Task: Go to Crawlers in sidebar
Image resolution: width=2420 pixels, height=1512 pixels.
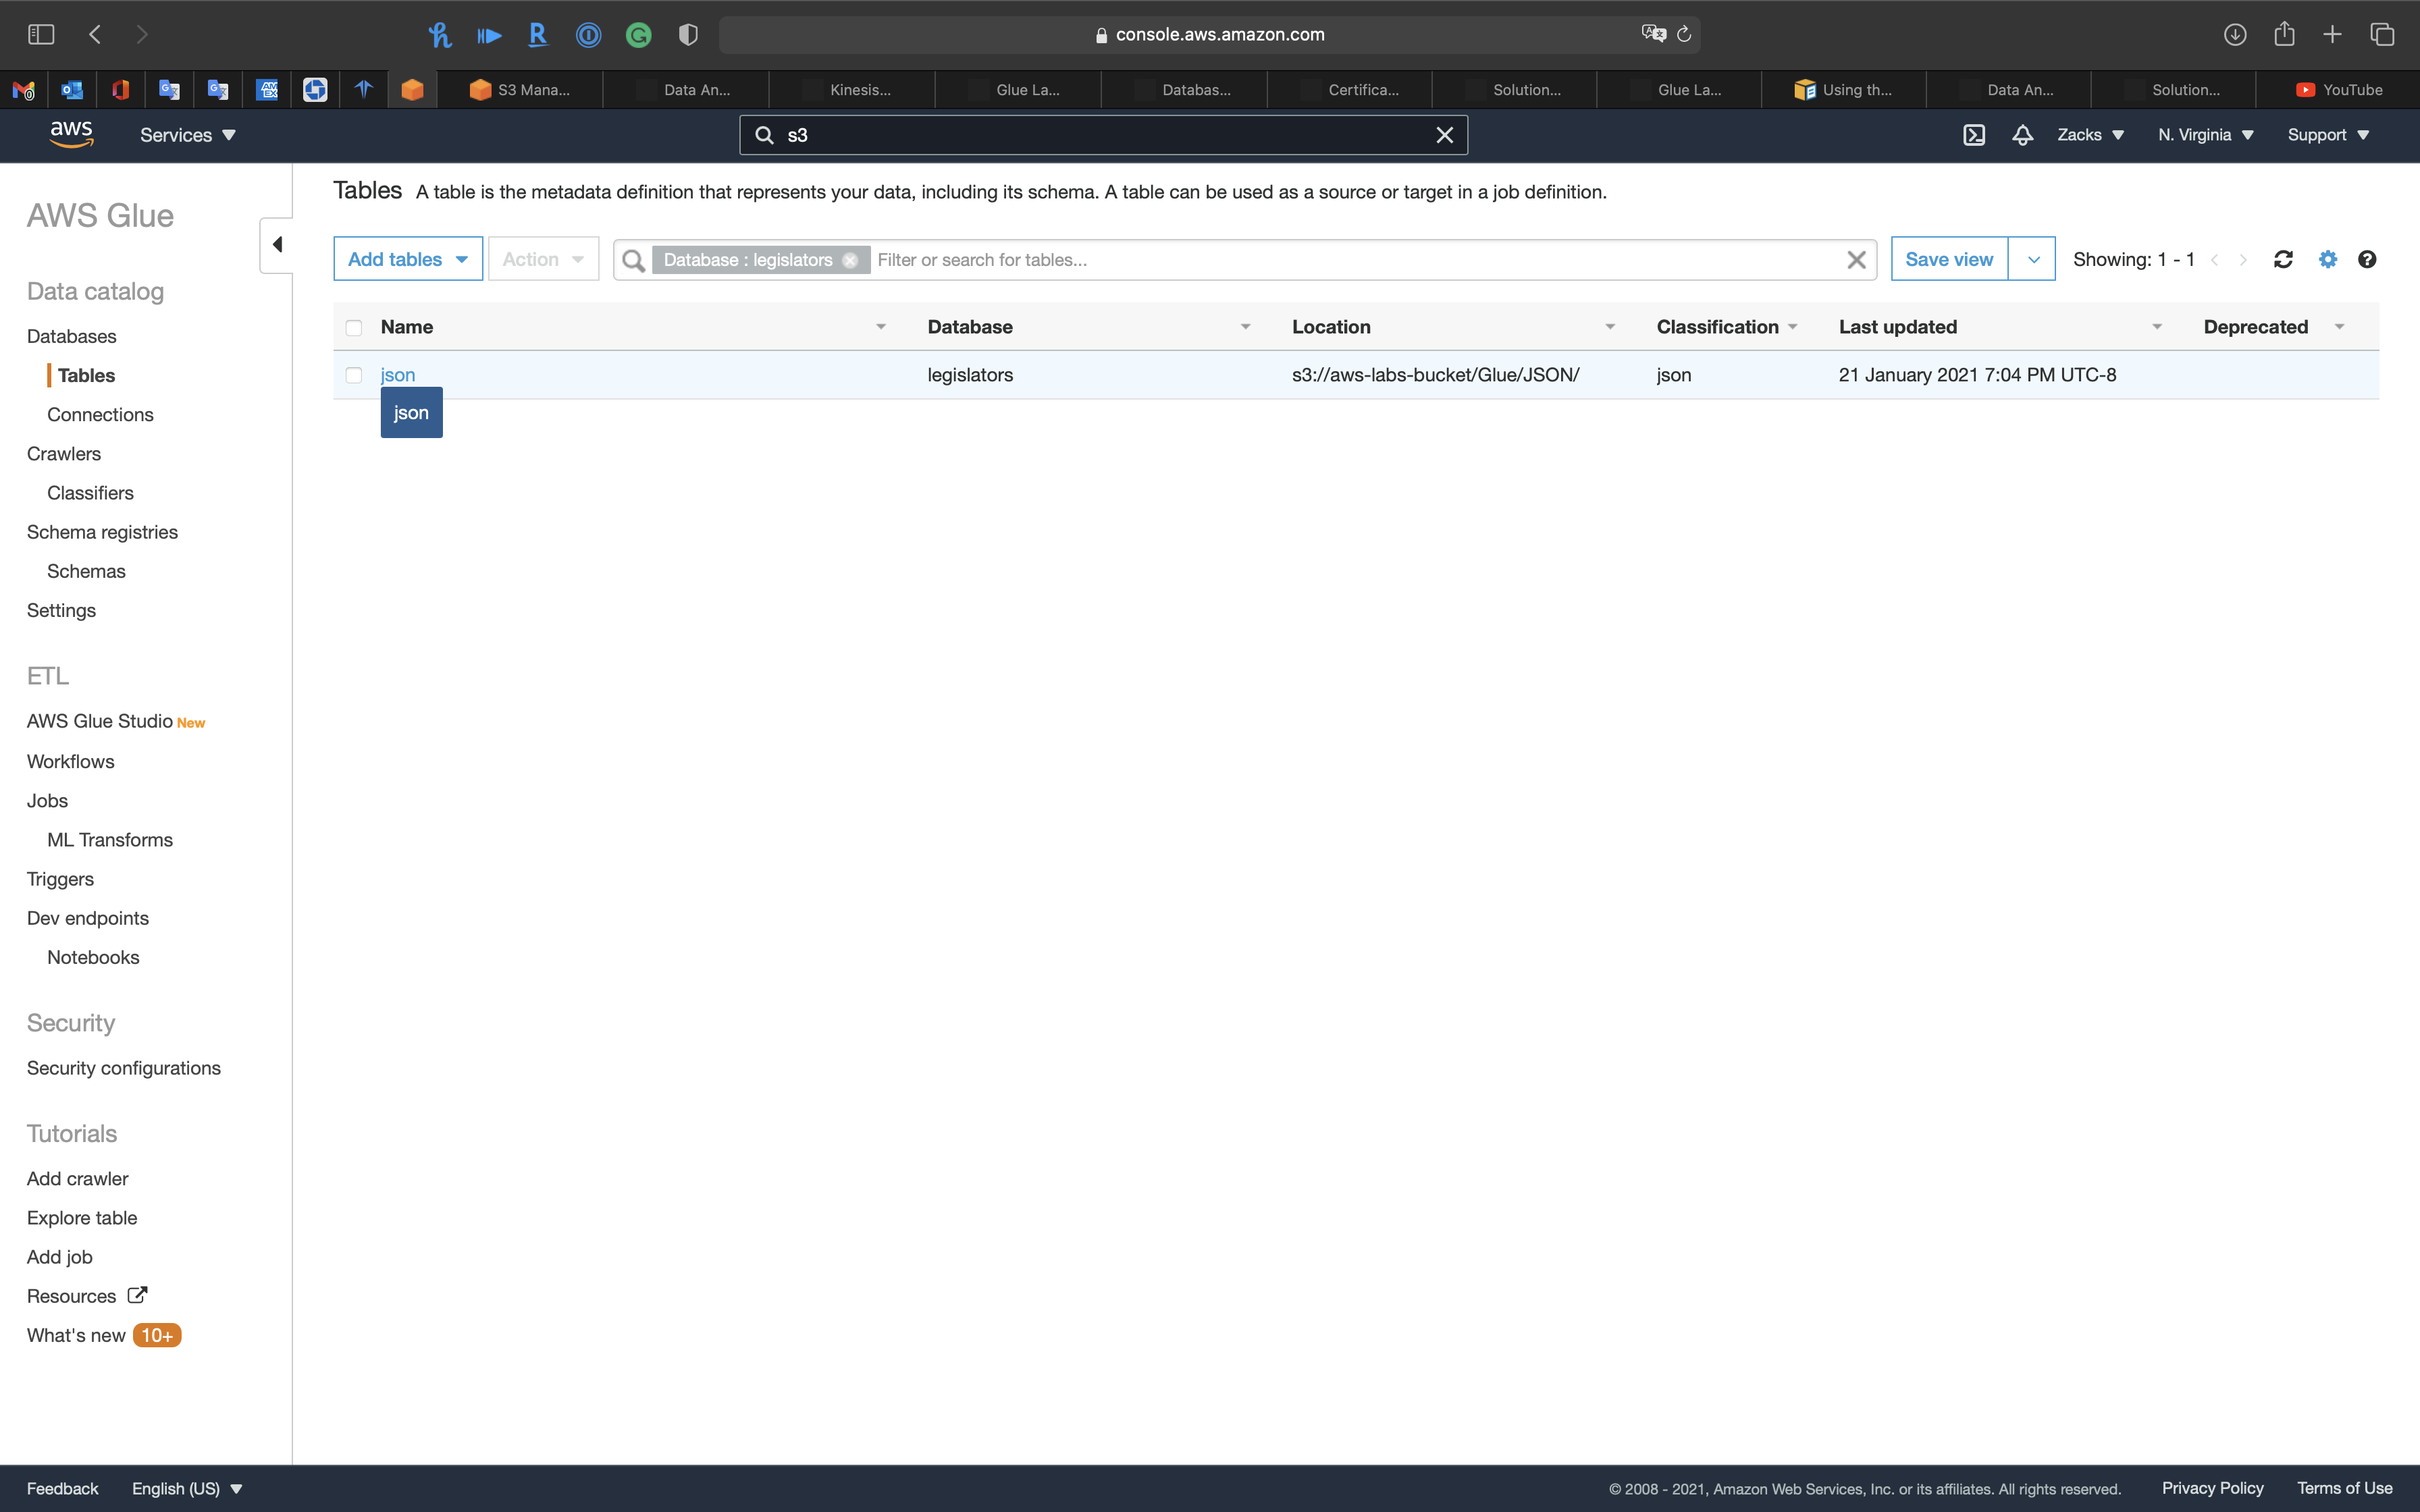Action: click(x=64, y=454)
